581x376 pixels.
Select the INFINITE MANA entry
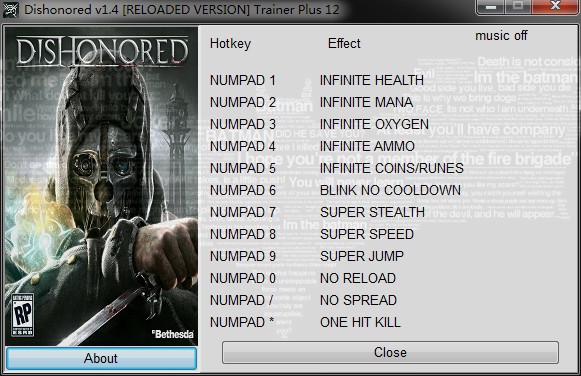pyautogui.click(x=366, y=102)
